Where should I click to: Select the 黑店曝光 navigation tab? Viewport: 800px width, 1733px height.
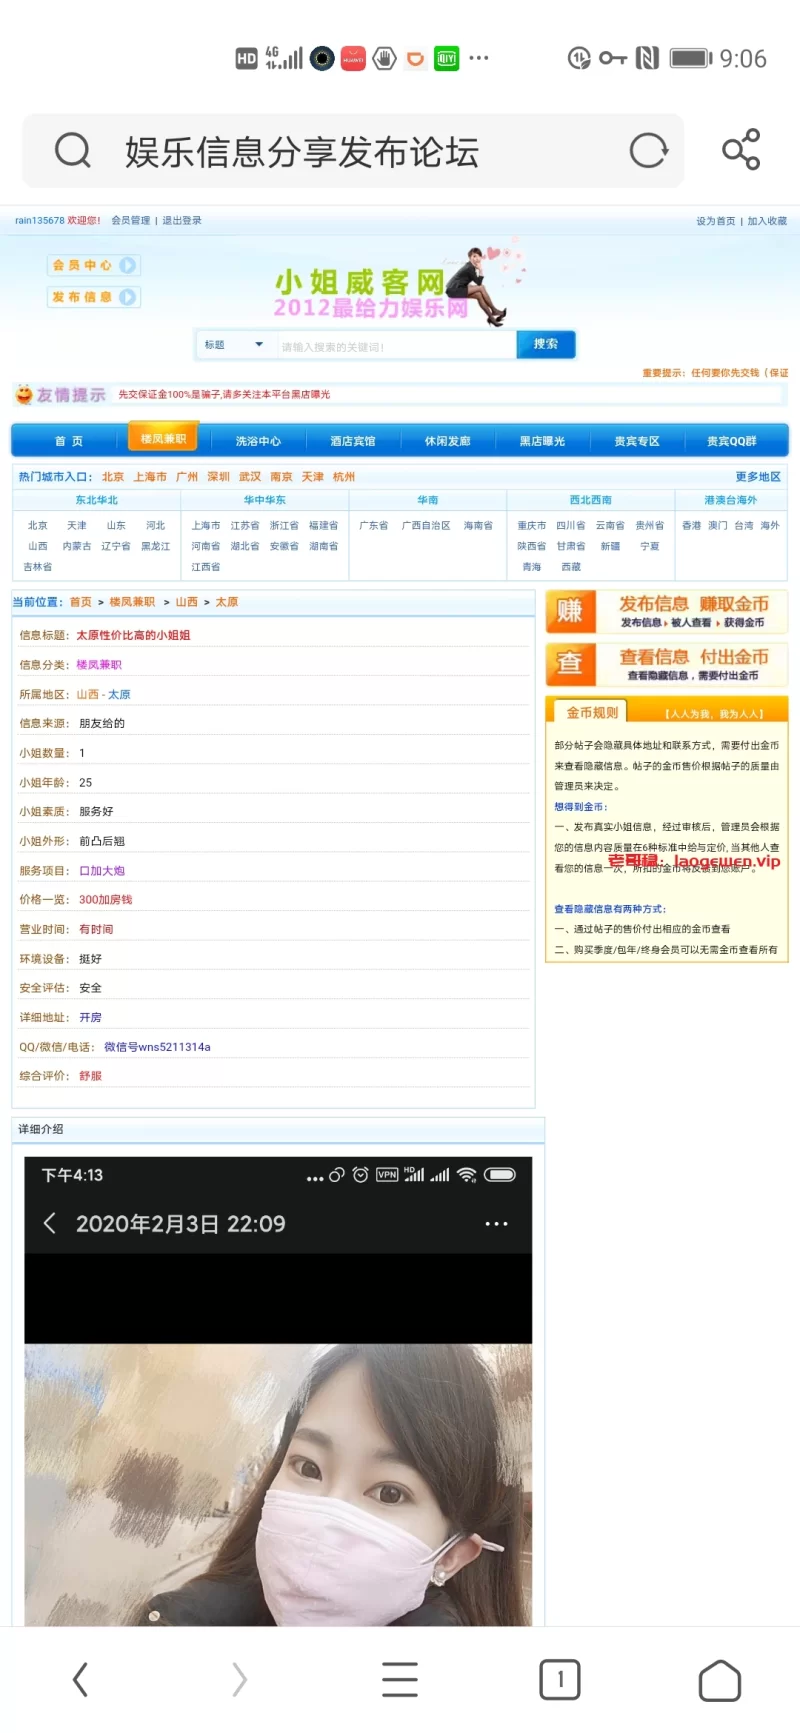point(542,441)
